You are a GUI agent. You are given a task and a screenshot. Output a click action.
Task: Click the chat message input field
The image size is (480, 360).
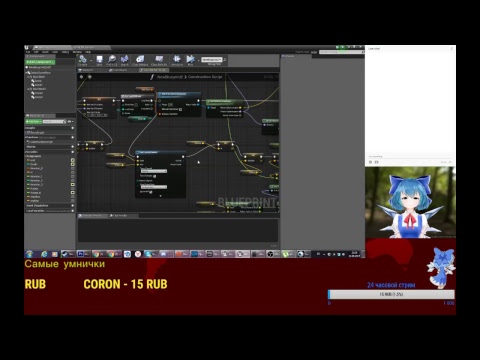click(x=410, y=156)
